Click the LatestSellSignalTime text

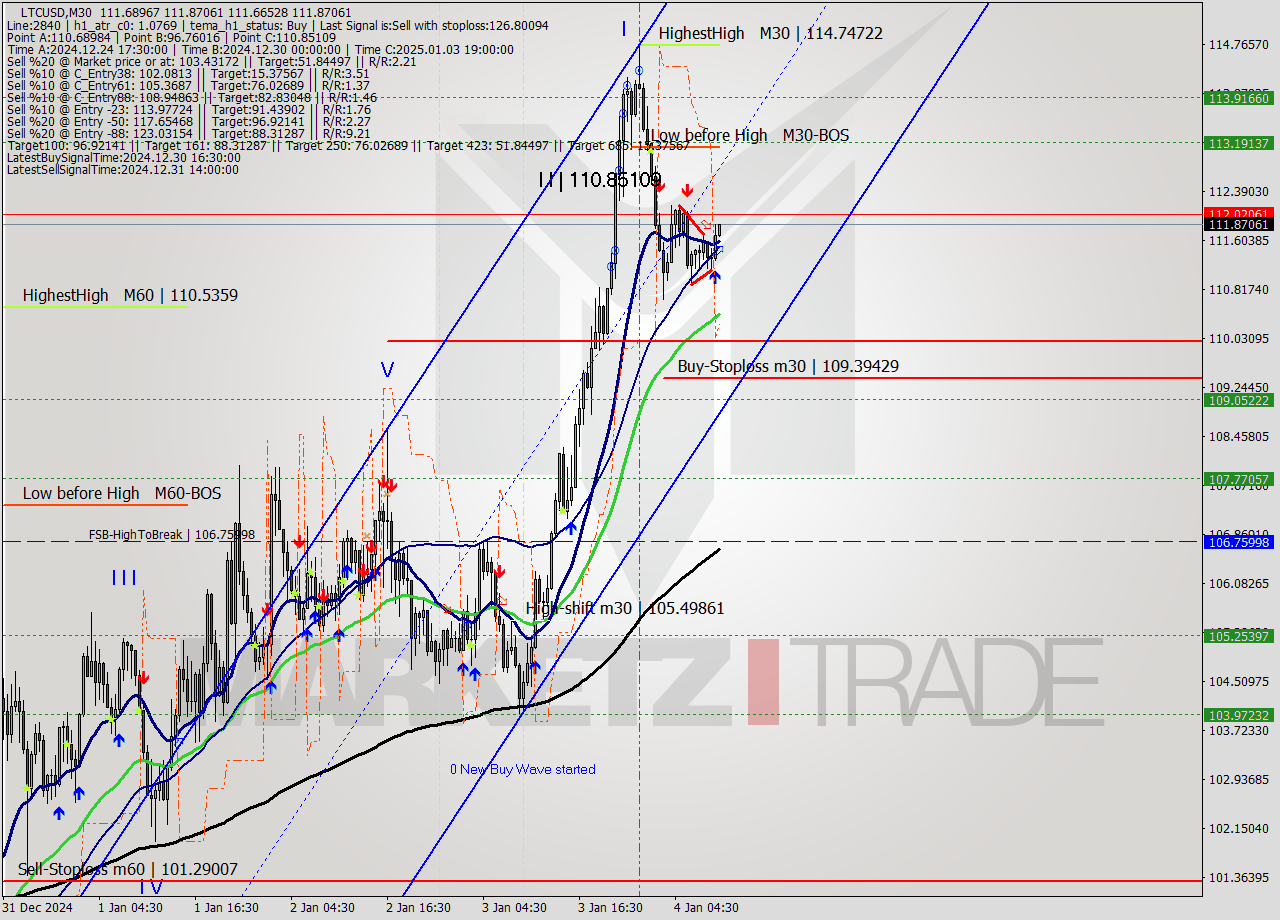(x=123, y=169)
